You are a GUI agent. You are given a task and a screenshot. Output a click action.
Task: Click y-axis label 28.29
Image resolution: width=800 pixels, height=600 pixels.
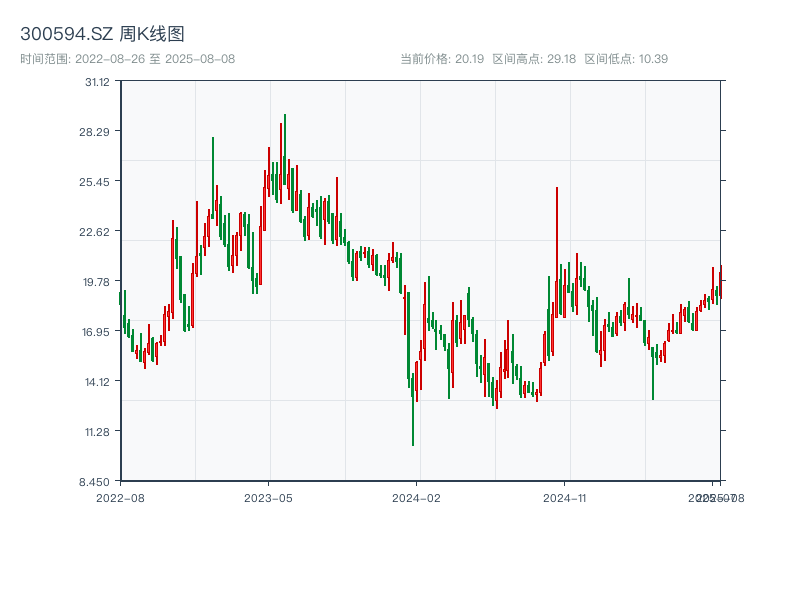pyautogui.click(x=94, y=132)
